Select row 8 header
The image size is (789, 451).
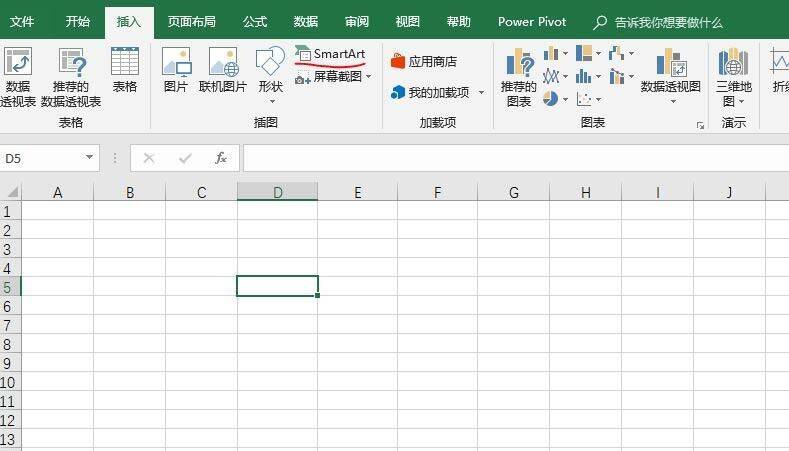pyautogui.click(x=10, y=344)
